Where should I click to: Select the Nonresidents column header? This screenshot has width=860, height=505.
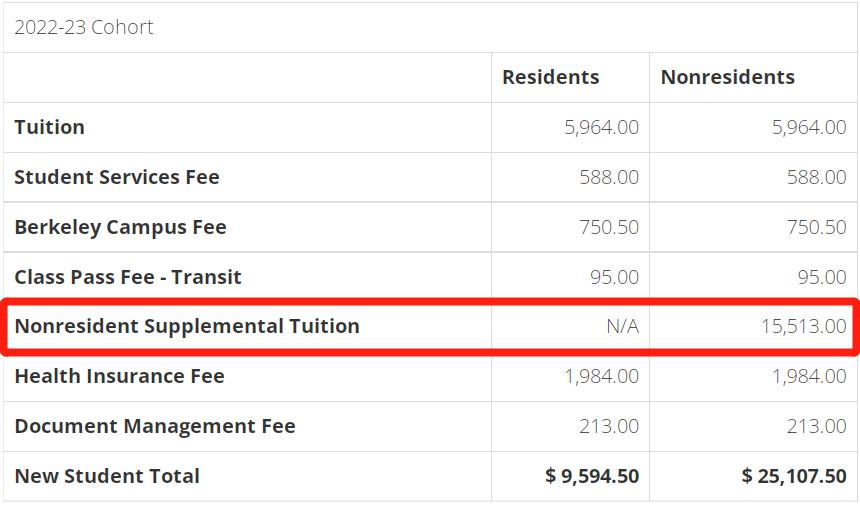point(727,77)
